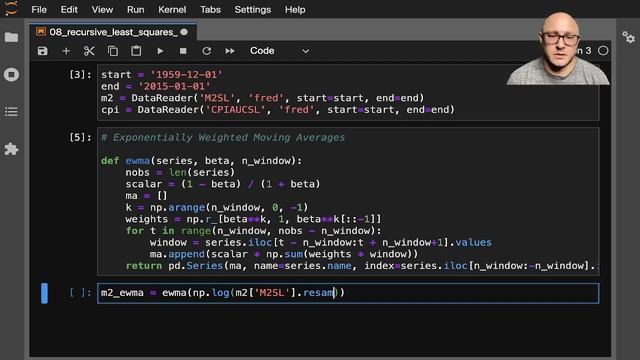
Task: Click the notebook file icon on the tab
Action: 41,31
